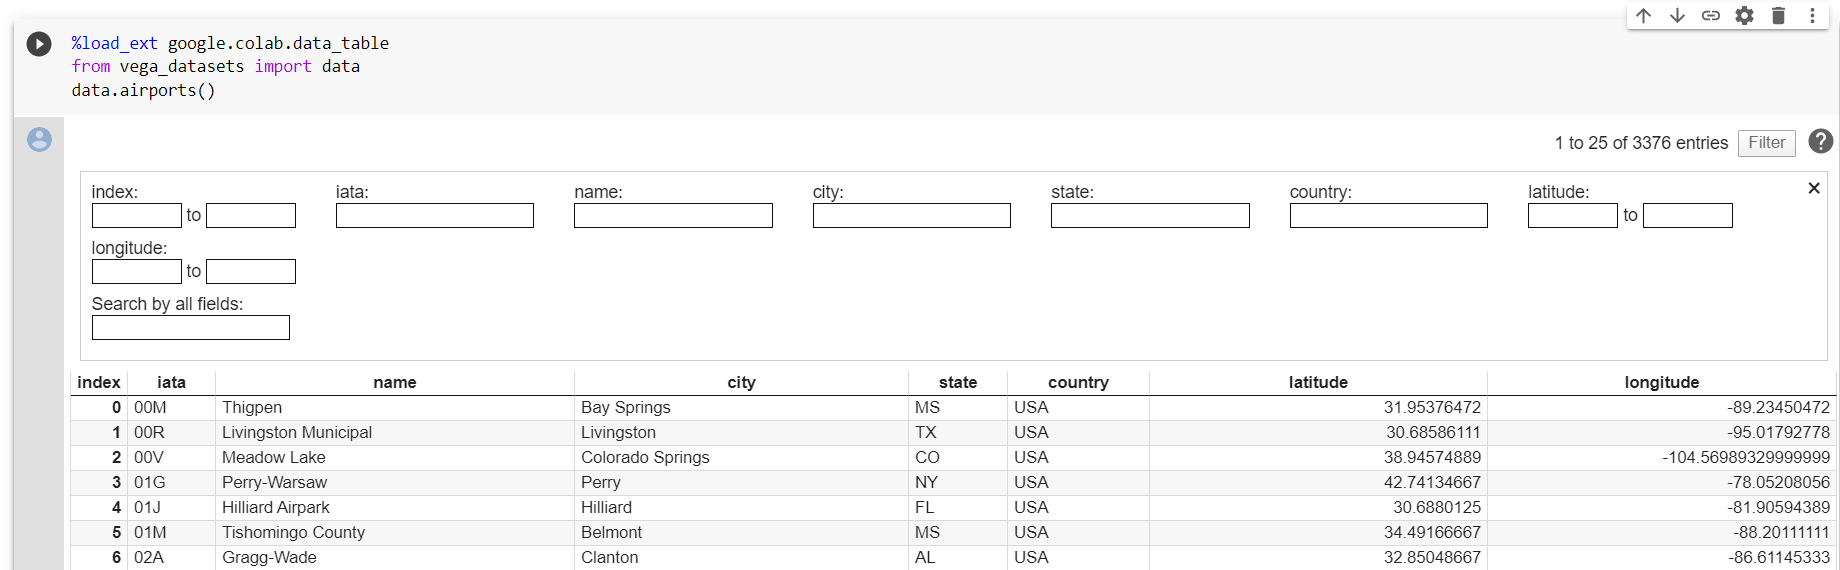Open cell settings gear icon
Viewport: 1840px width, 570px height.
pyautogui.click(x=1744, y=16)
